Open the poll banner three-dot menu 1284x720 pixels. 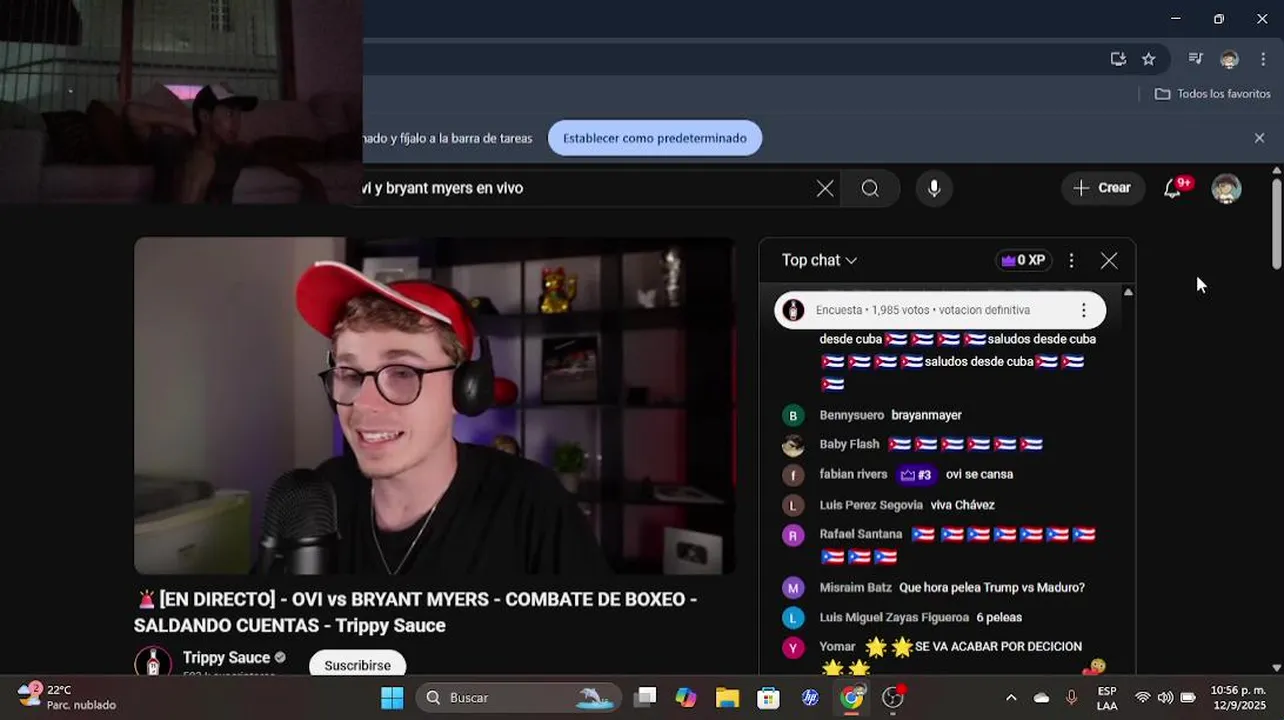pos(1083,310)
